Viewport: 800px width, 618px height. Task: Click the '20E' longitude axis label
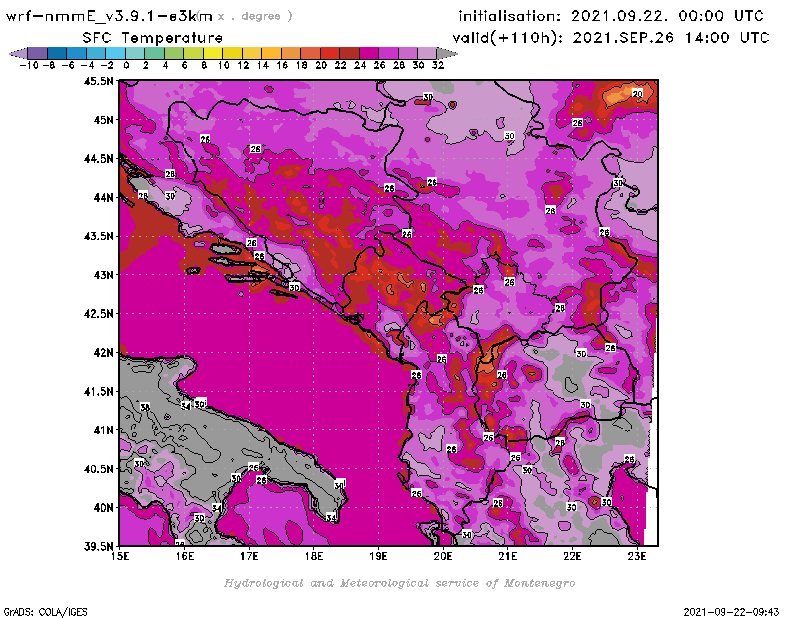(x=443, y=556)
